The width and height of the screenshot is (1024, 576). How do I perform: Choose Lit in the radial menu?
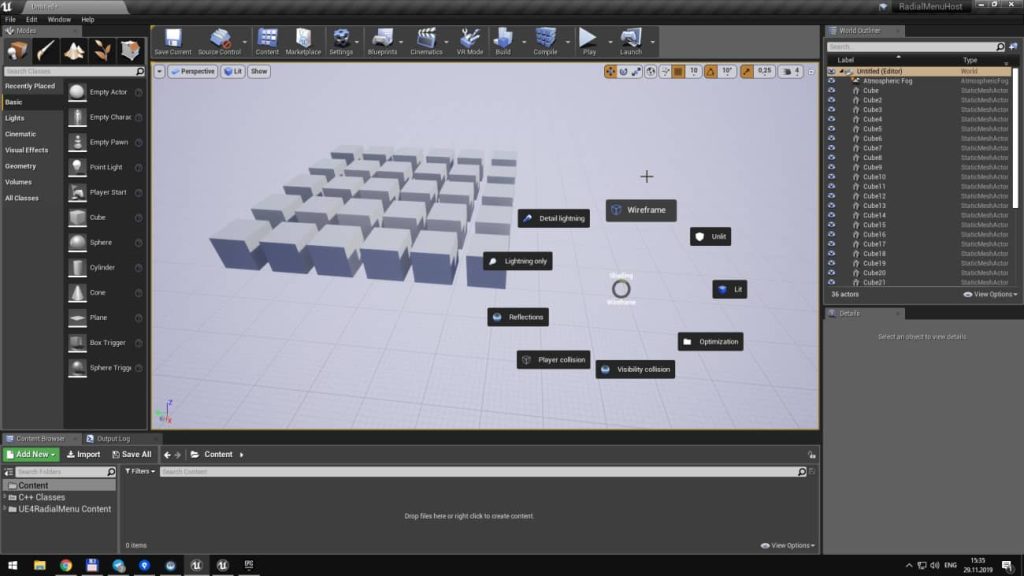tap(730, 289)
